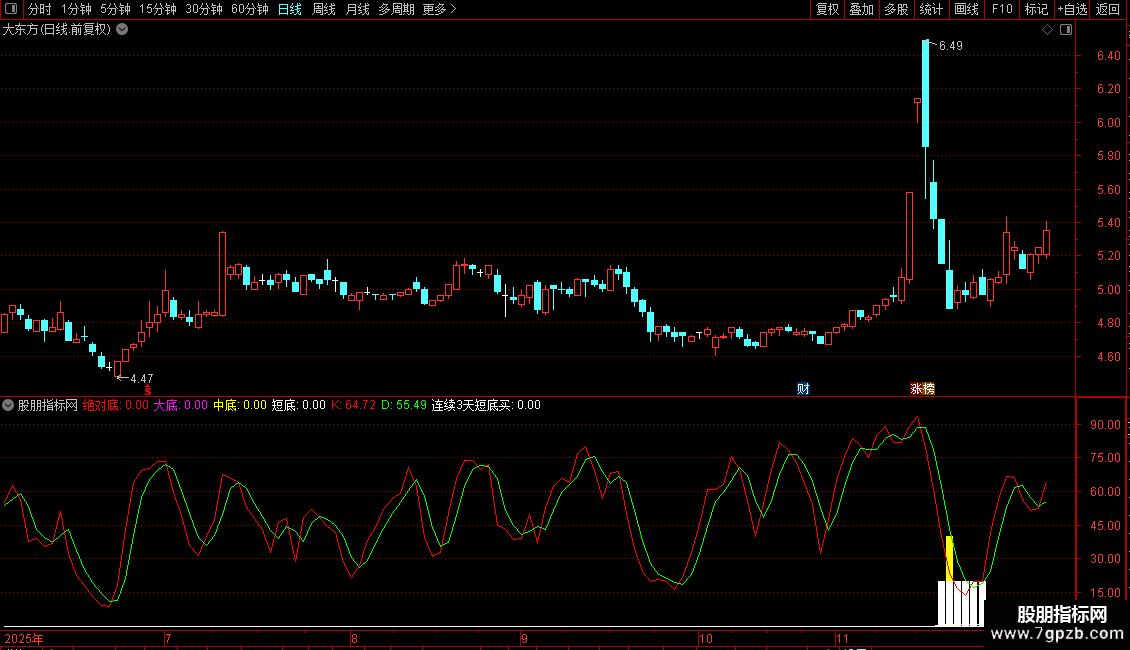Click the 6.40 price axis label
This screenshot has height=650, width=1130.
point(1108,55)
